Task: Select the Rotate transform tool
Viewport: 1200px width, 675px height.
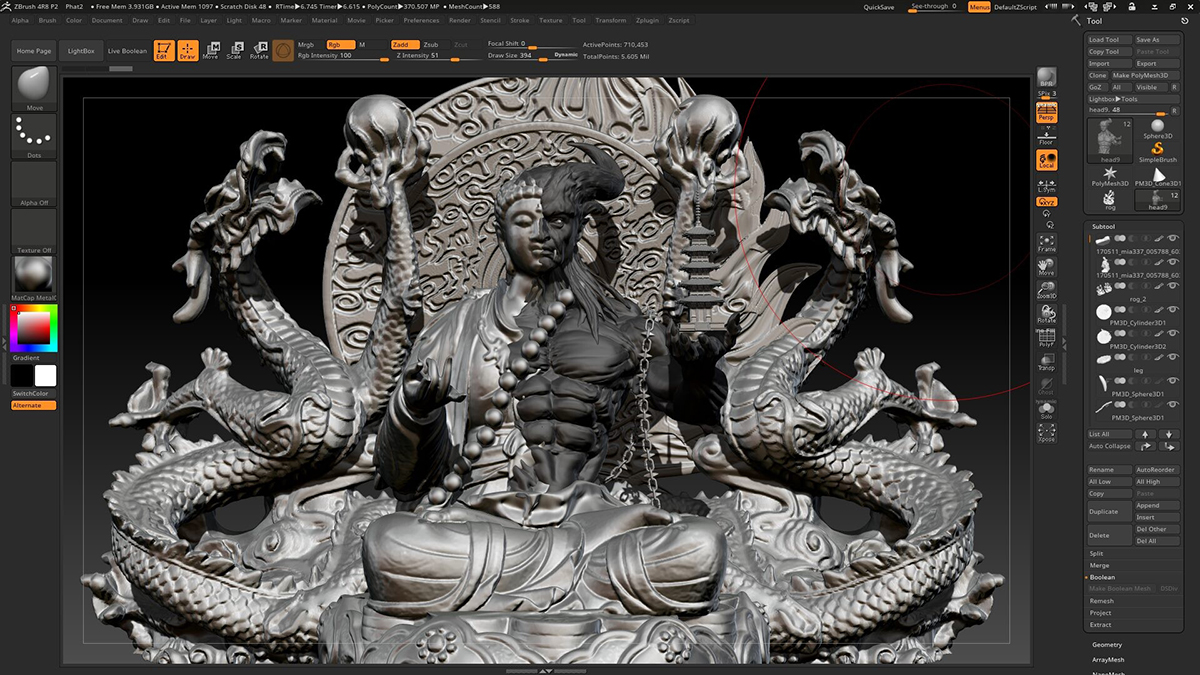Action: (x=259, y=50)
